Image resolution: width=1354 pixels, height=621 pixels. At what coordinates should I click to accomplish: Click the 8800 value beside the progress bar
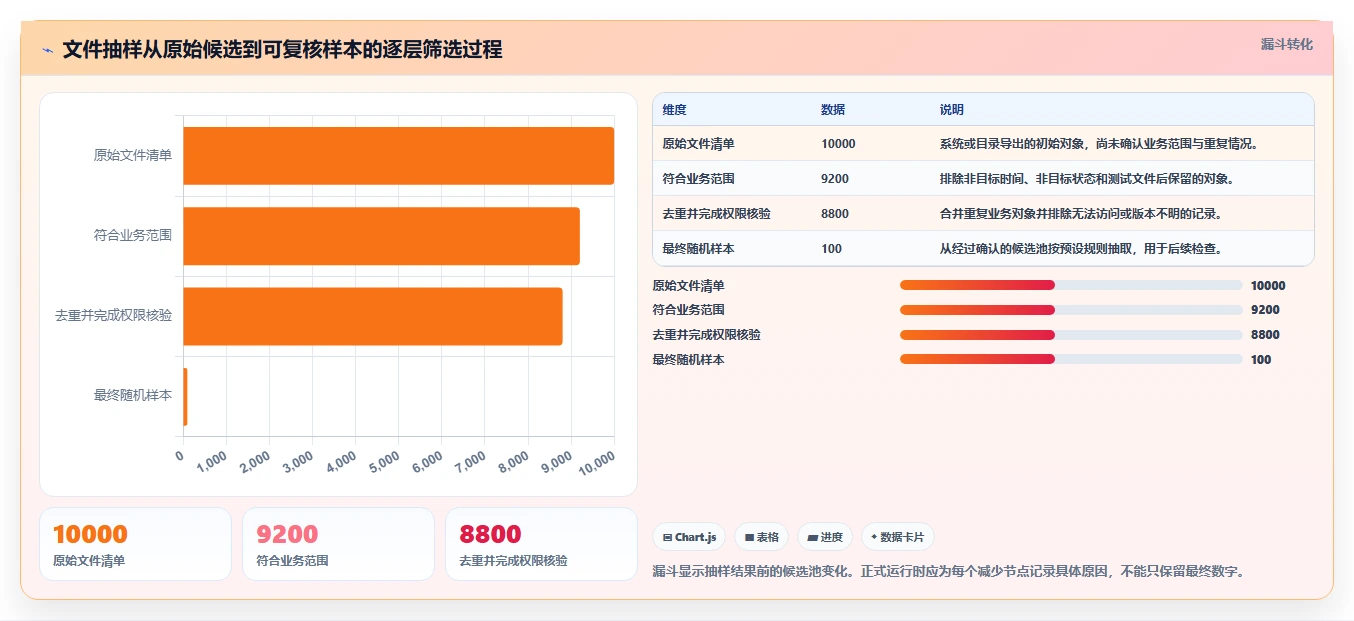[x=1265, y=335]
